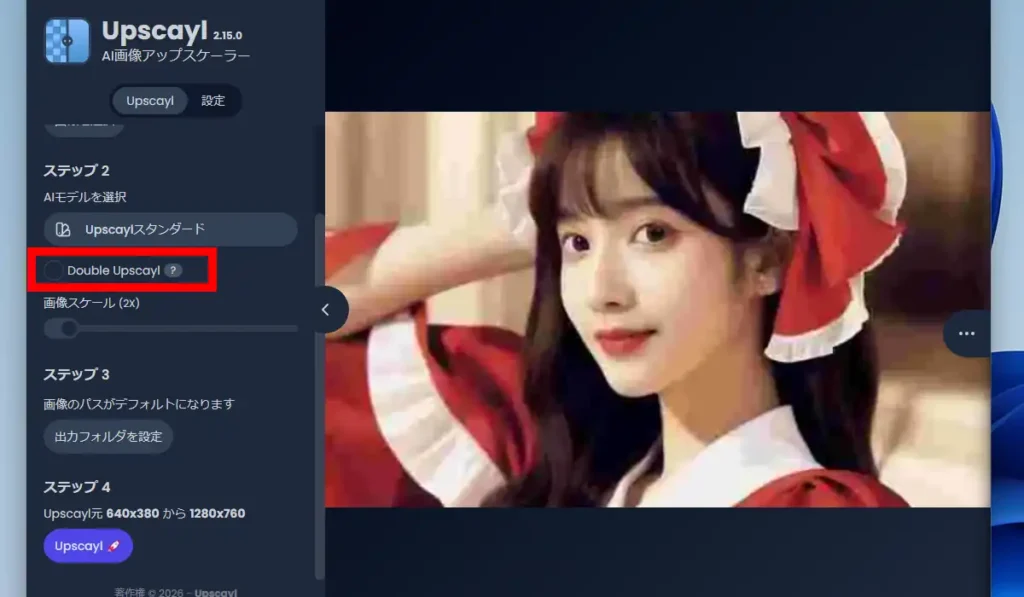Click the model icon inside the Upscaylスタンダード selector

click(x=63, y=230)
